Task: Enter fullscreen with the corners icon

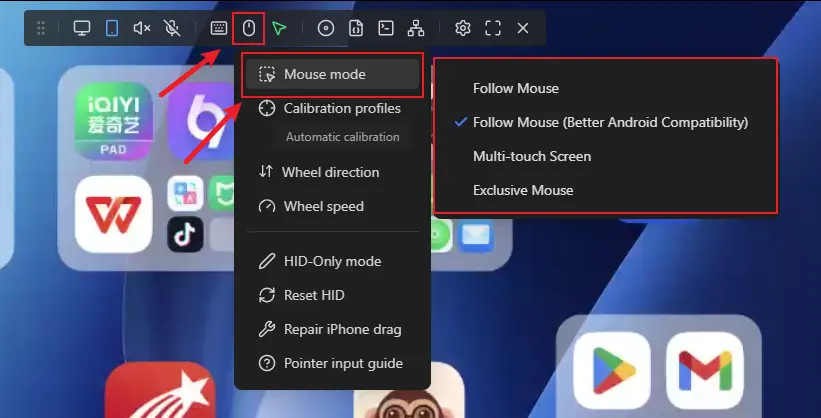Action: point(493,28)
